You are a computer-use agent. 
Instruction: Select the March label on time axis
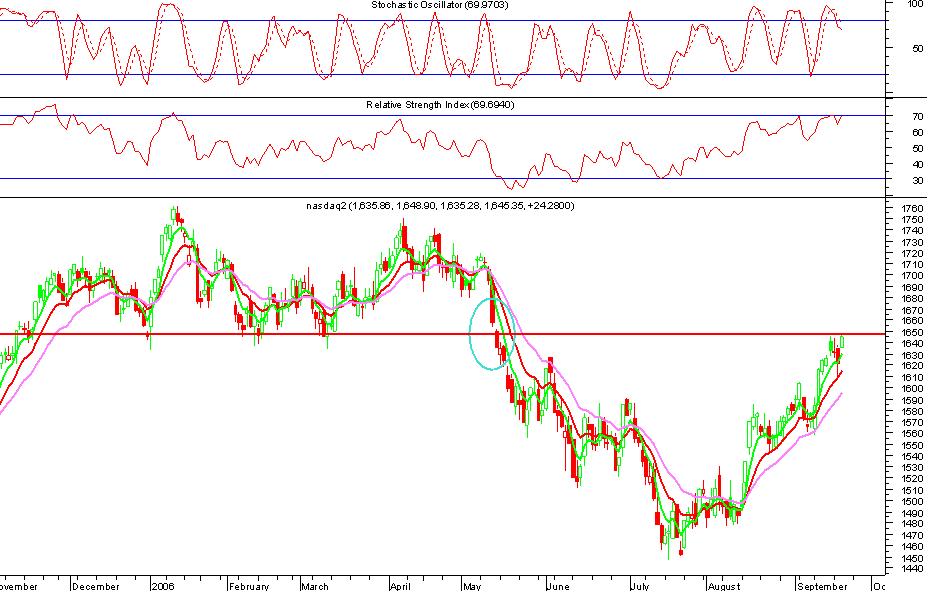point(315,587)
